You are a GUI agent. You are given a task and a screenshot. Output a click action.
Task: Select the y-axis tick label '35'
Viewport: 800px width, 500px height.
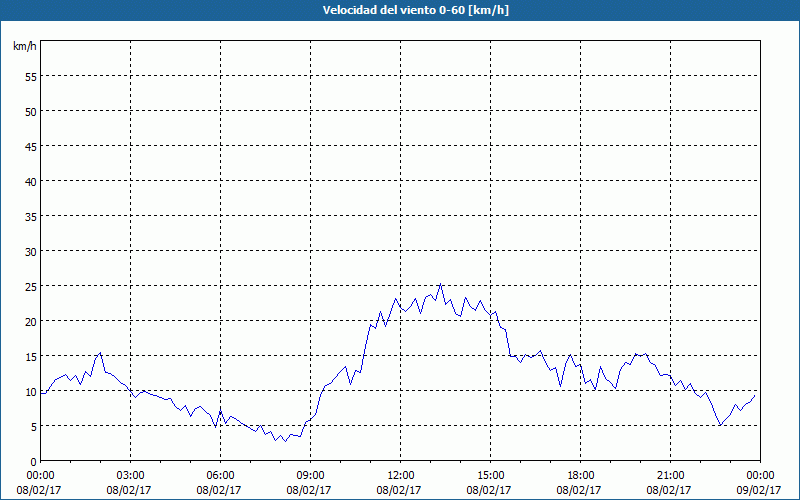click(x=31, y=216)
